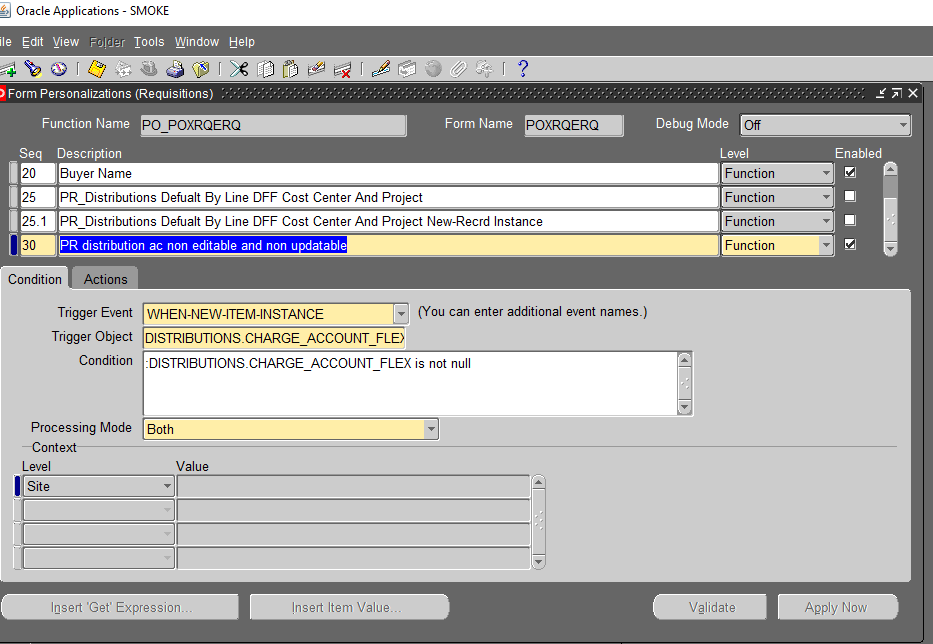The width and height of the screenshot is (933, 644).
Task: Open the Debug Mode dropdown
Action: tap(901, 125)
